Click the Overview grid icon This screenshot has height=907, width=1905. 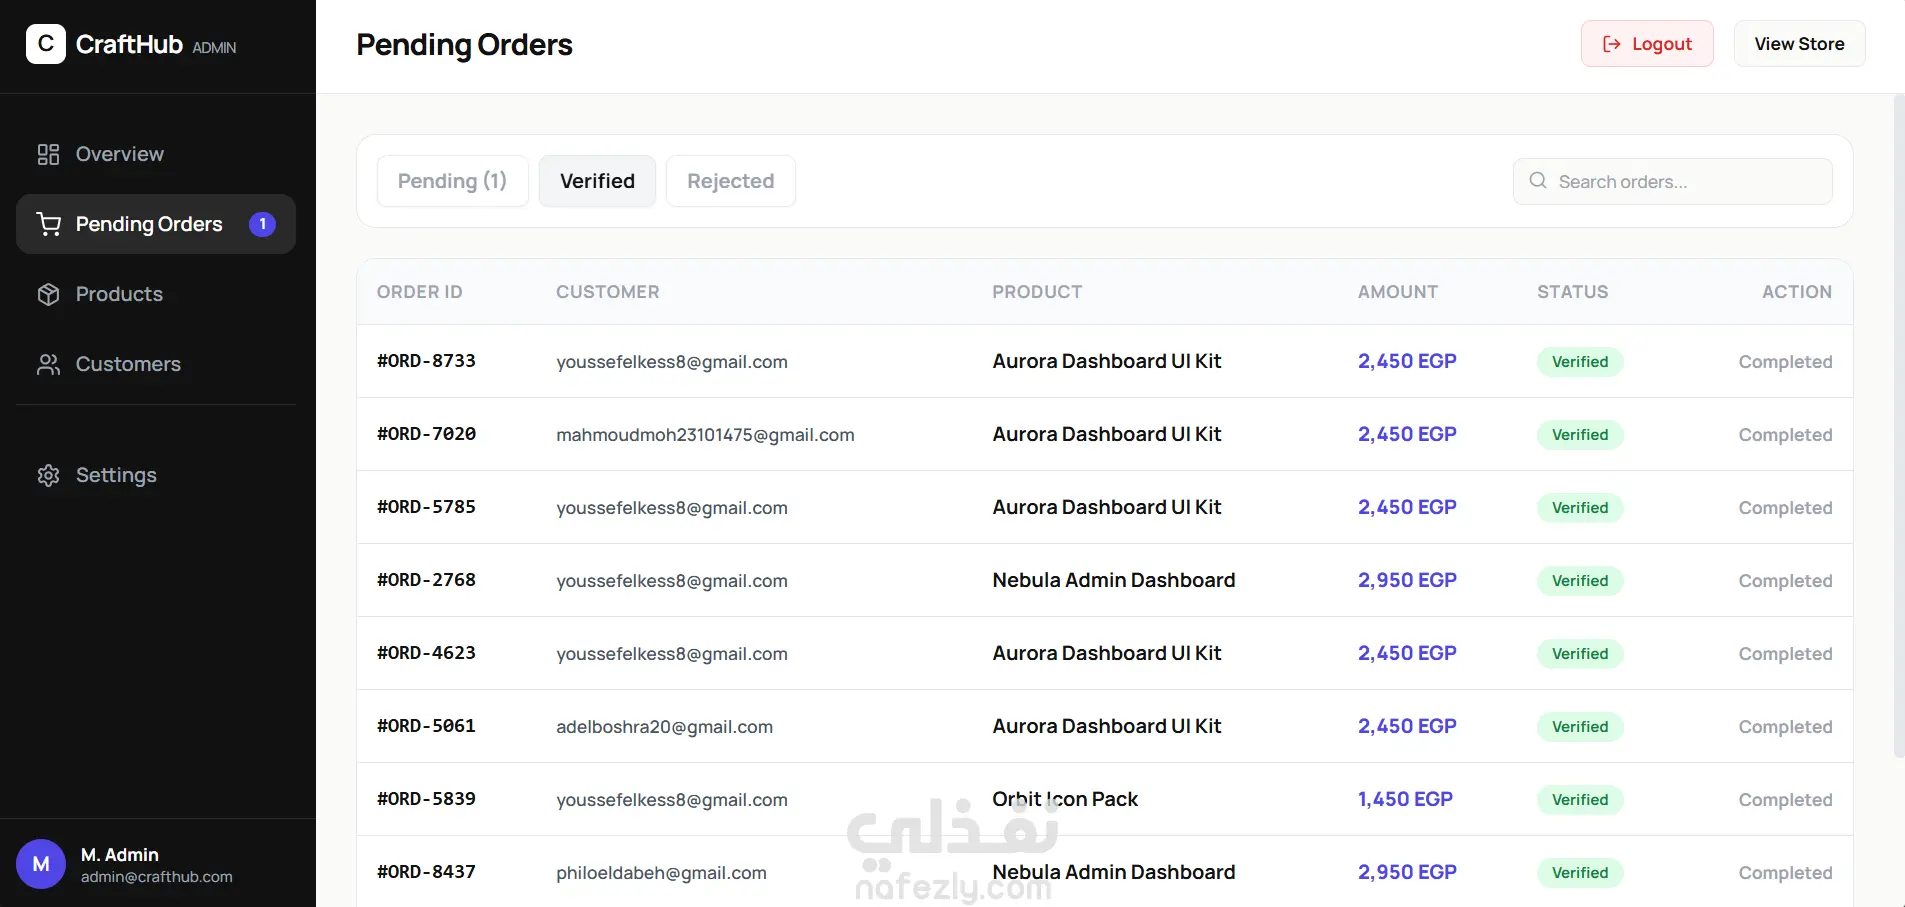coord(48,154)
